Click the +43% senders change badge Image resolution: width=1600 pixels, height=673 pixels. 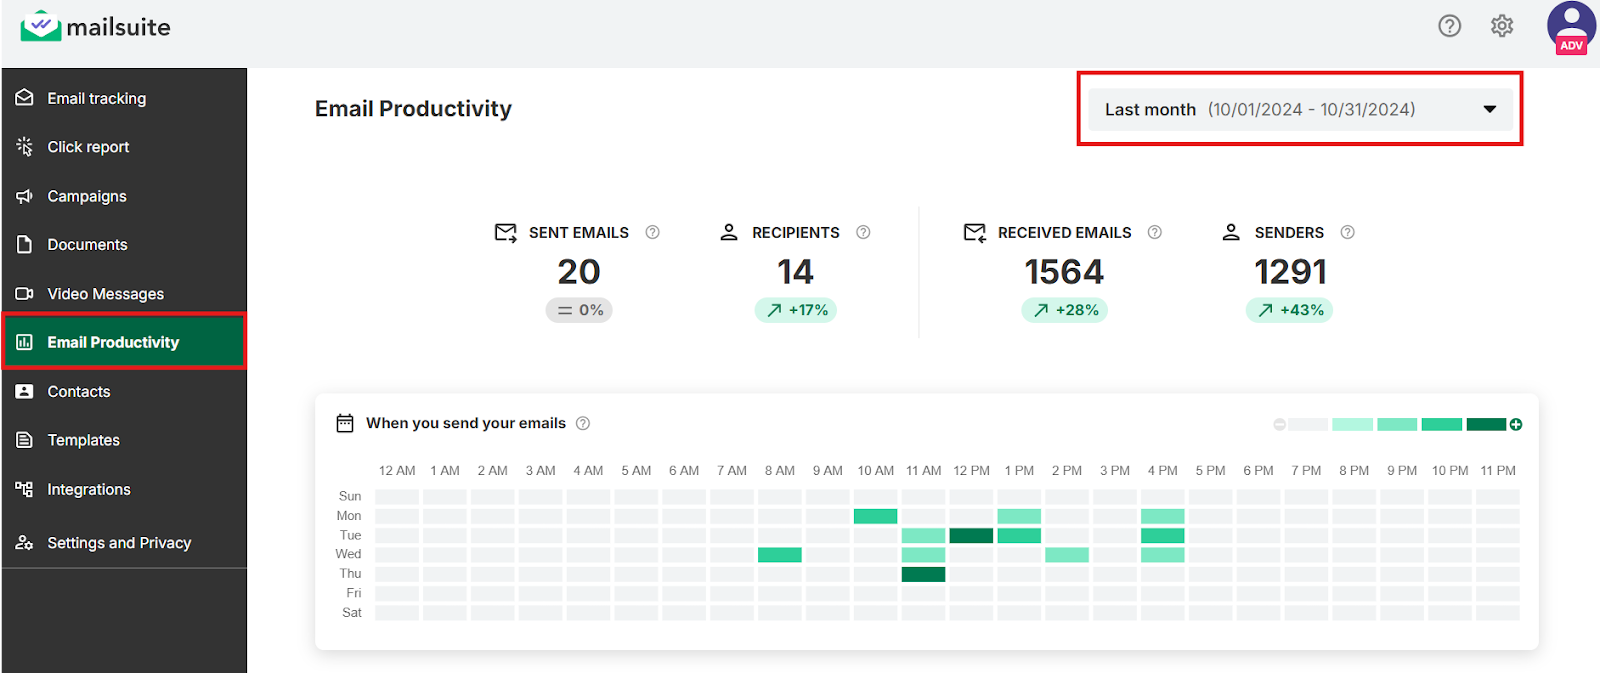pos(1290,310)
